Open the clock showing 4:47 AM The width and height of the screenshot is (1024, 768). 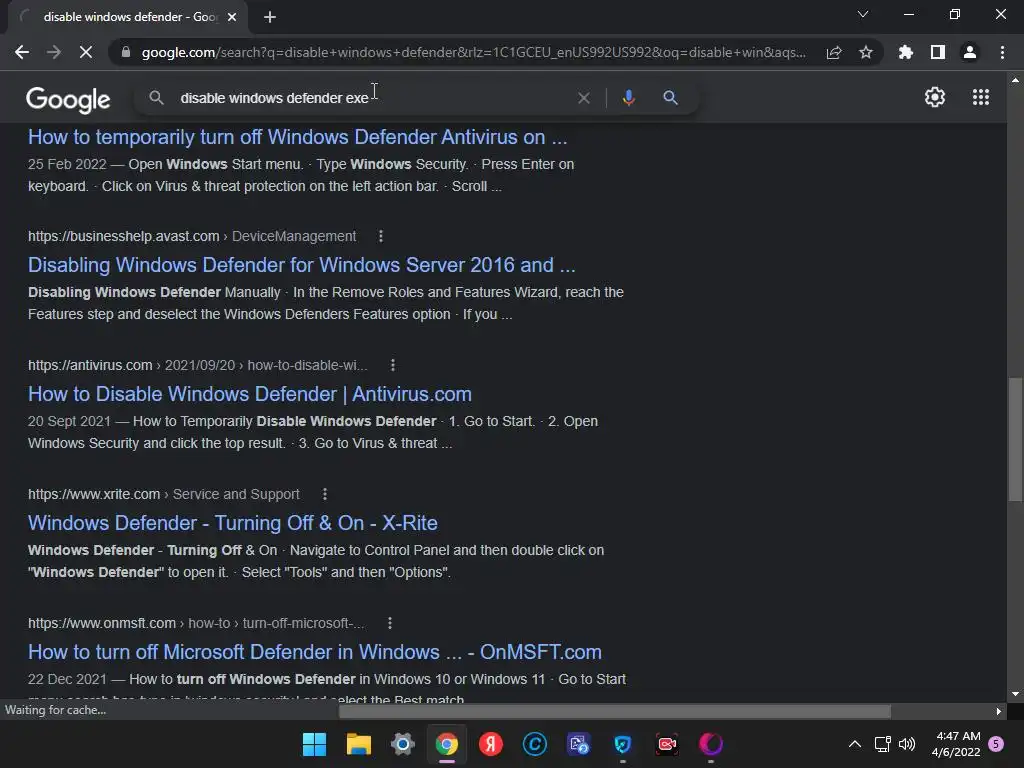click(x=956, y=744)
